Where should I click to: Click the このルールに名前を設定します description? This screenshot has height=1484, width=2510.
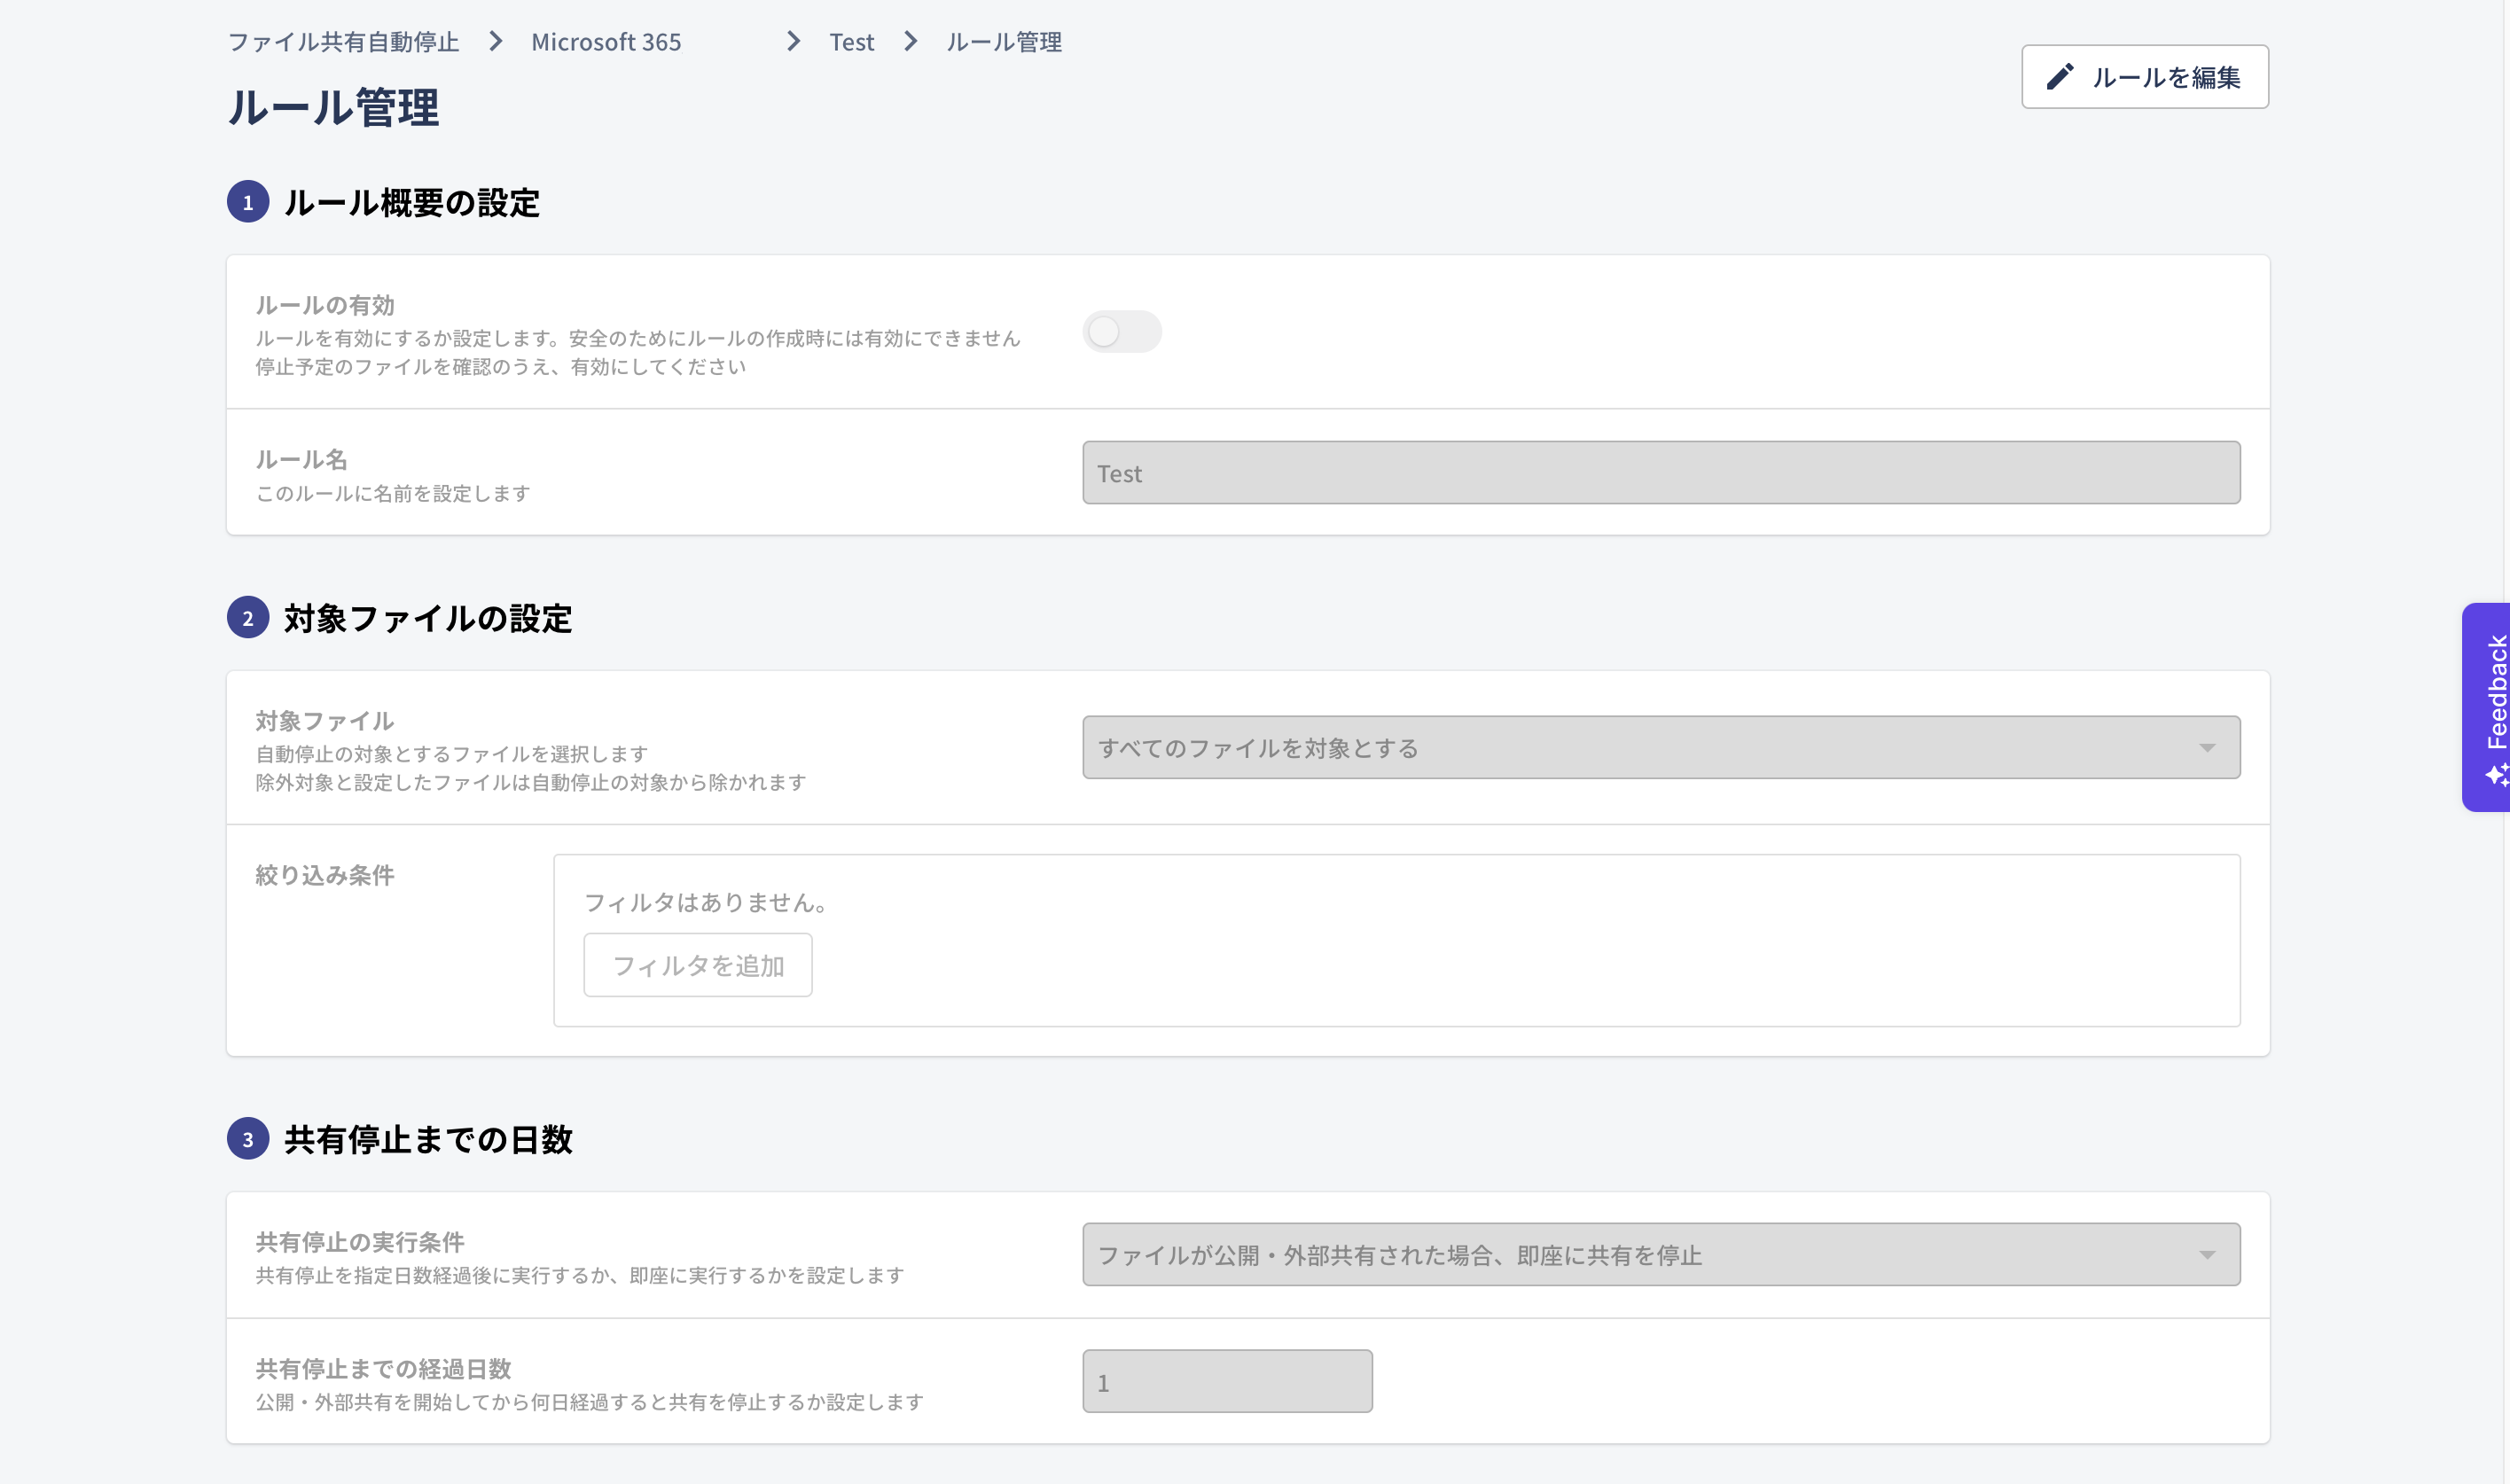(x=393, y=493)
